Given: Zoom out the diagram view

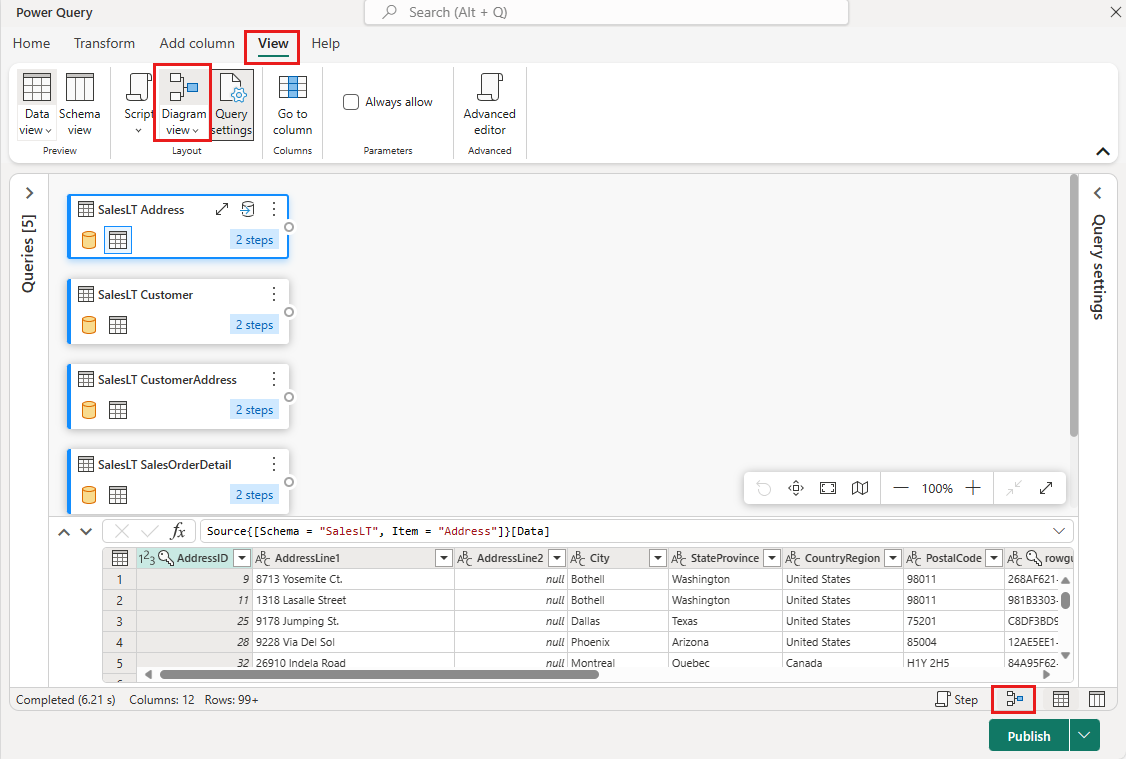Looking at the screenshot, I should 901,488.
